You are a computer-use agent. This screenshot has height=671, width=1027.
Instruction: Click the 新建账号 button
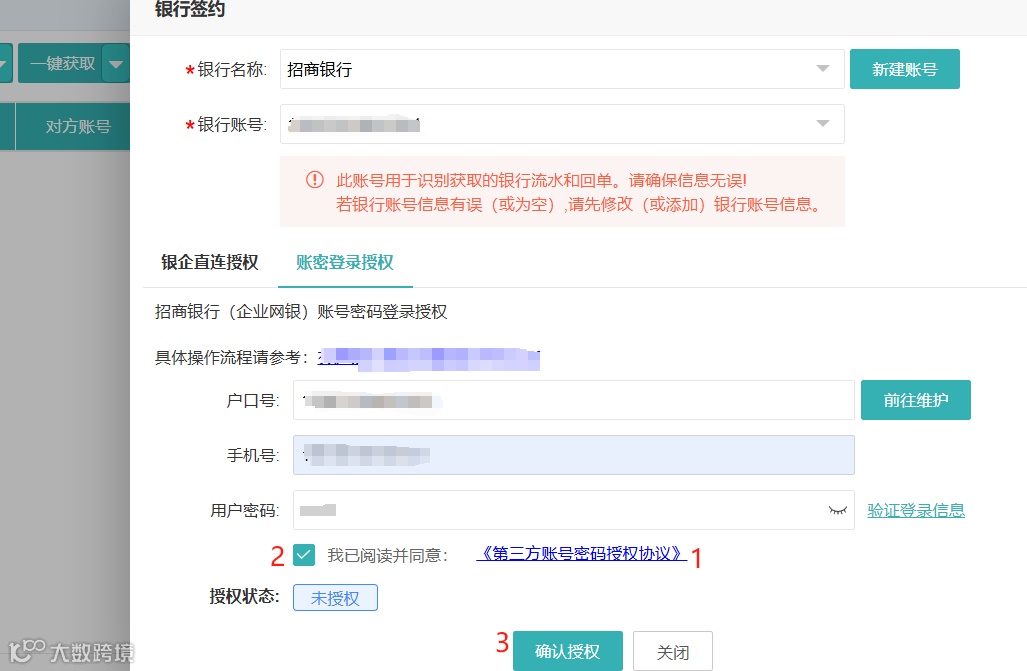[905, 69]
